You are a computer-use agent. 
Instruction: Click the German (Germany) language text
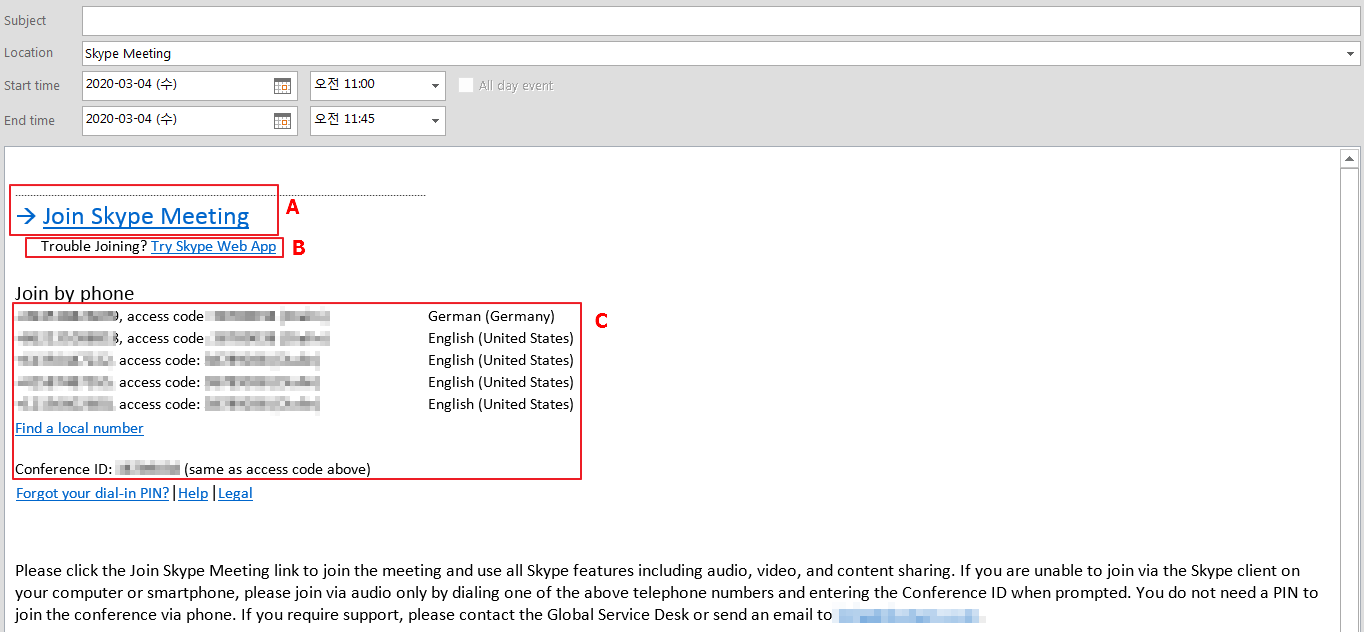point(491,316)
